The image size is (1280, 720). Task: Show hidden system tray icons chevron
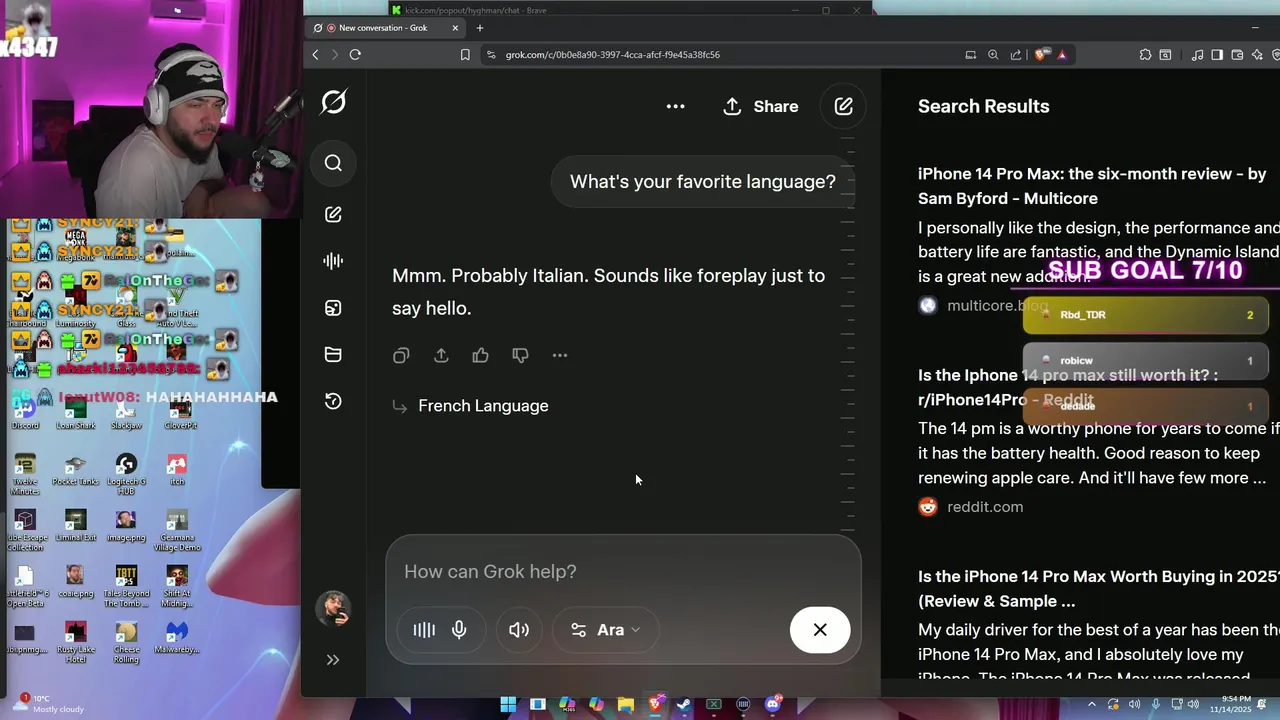pos(1092,704)
